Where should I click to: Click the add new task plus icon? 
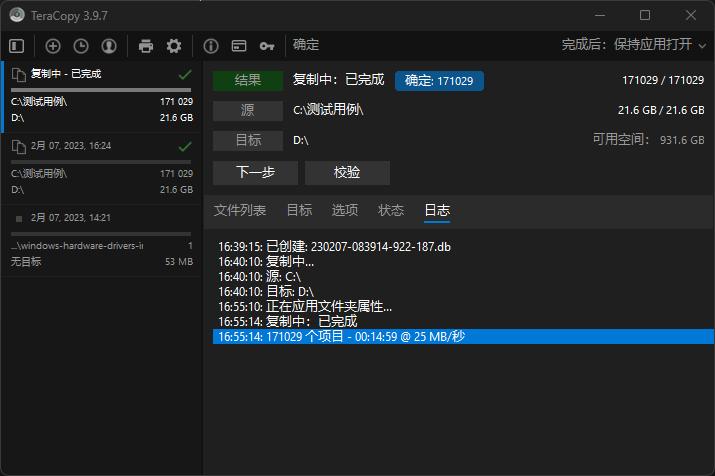53,46
